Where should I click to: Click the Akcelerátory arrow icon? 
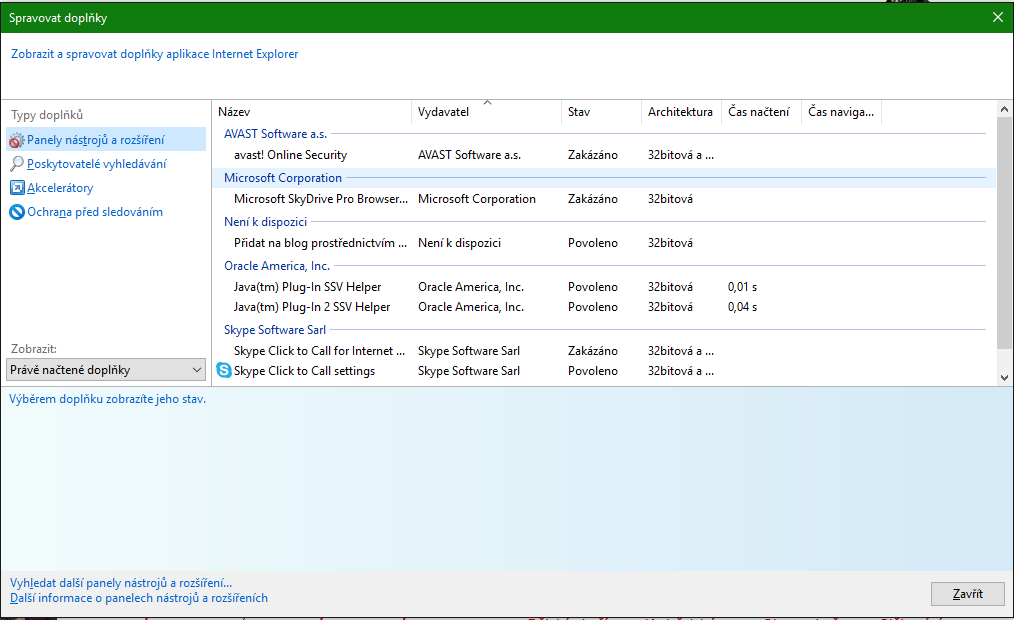coord(16,188)
